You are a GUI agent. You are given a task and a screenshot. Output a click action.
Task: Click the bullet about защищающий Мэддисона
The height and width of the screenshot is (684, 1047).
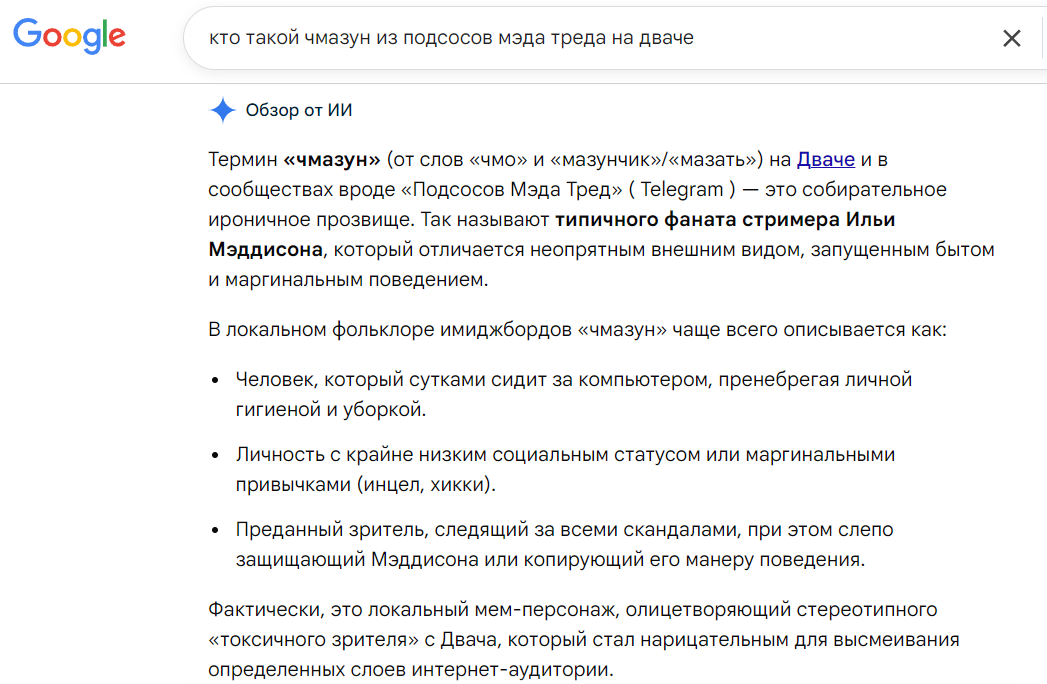564,544
